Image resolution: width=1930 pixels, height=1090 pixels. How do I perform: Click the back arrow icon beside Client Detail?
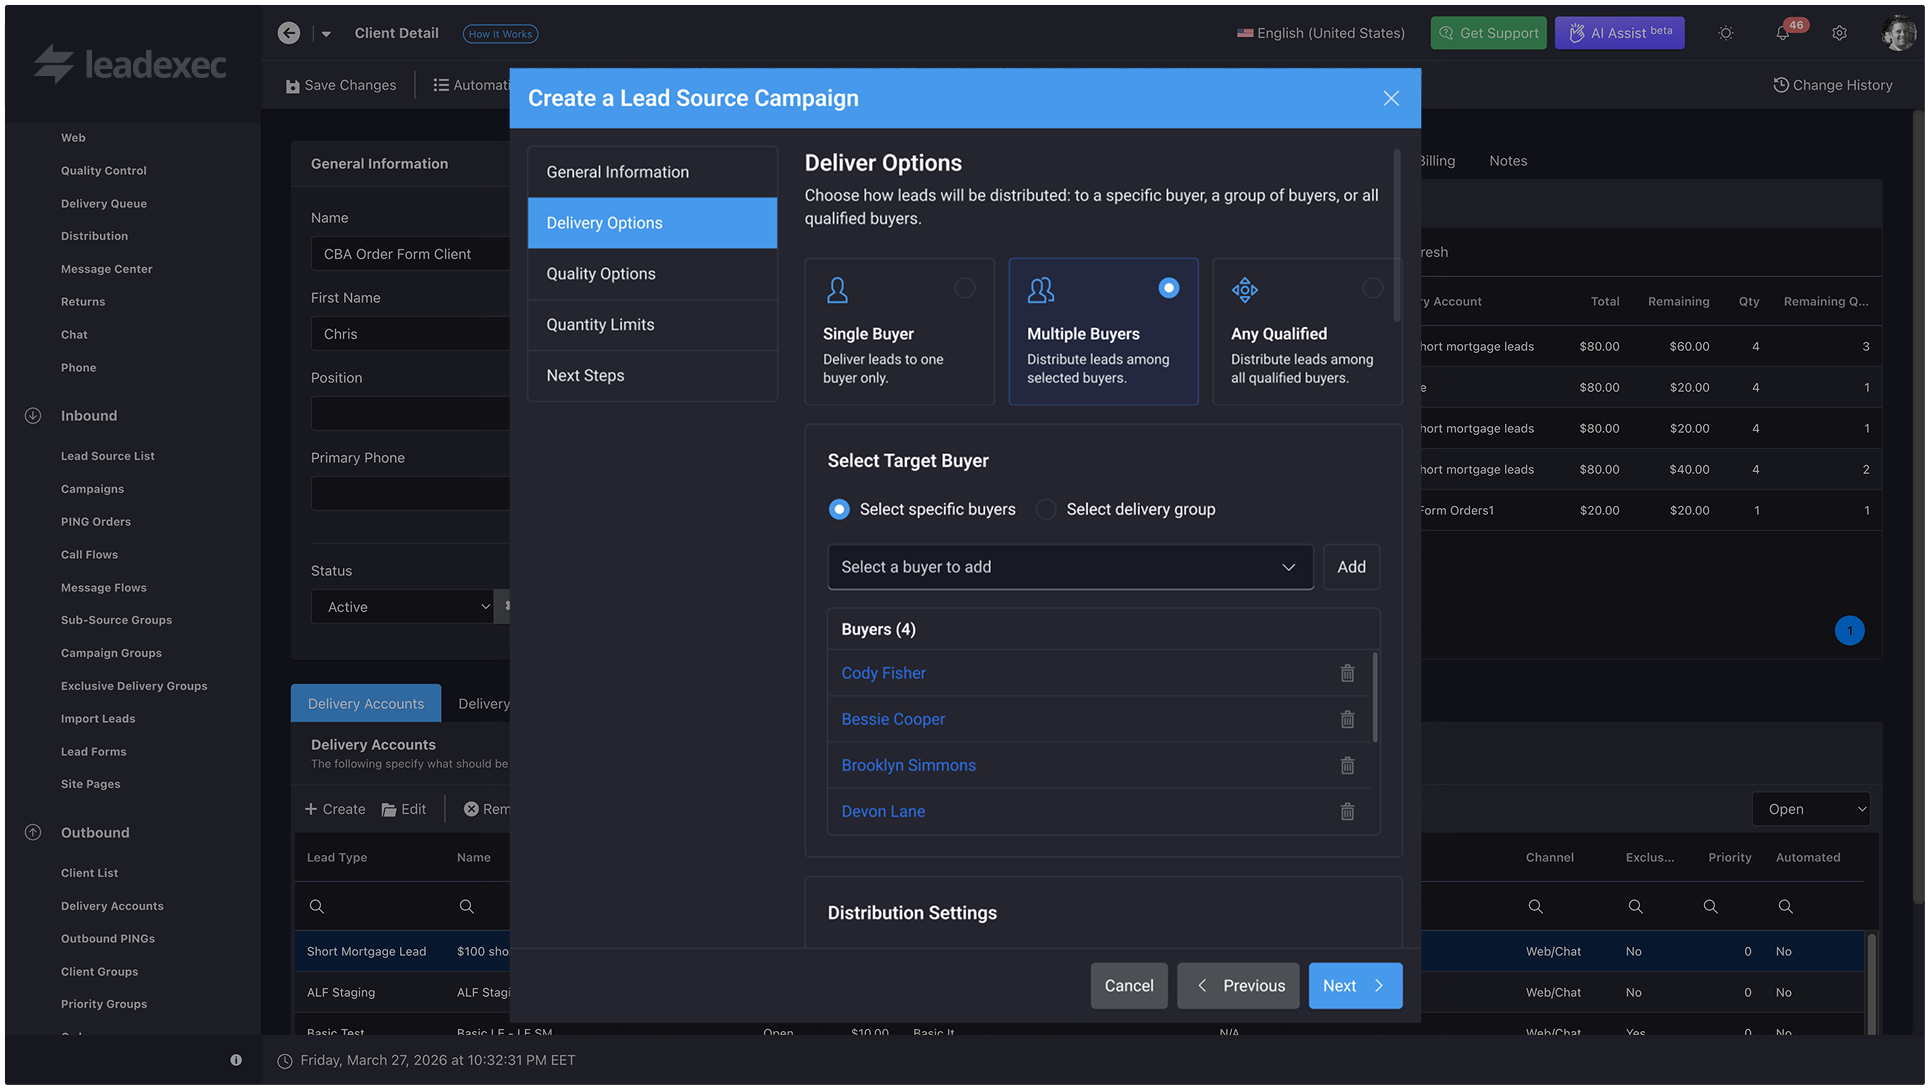(x=289, y=33)
